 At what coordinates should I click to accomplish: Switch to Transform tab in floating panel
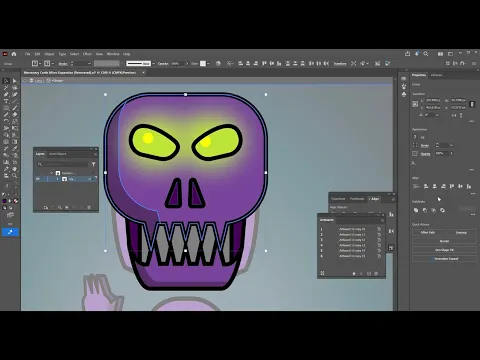tap(338, 199)
